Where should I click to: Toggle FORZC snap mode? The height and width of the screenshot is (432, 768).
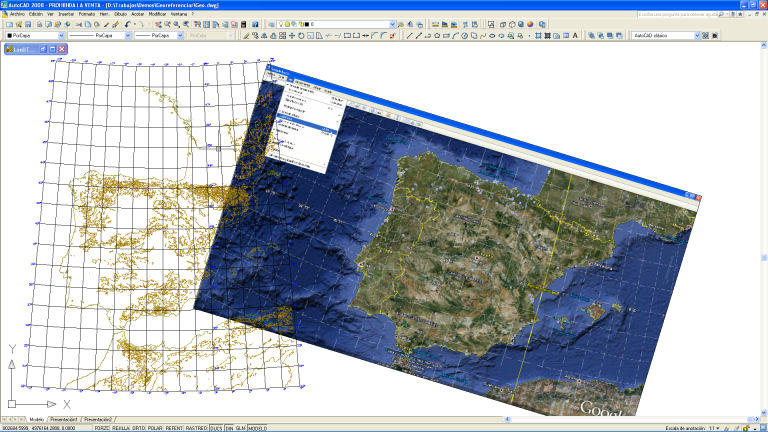tap(102, 428)
